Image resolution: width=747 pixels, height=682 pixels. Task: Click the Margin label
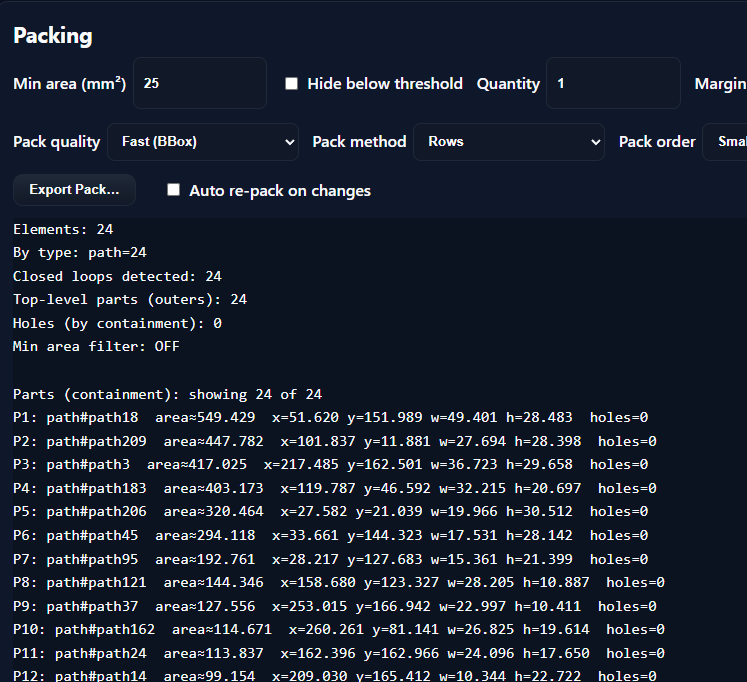[x=720, y=84]
